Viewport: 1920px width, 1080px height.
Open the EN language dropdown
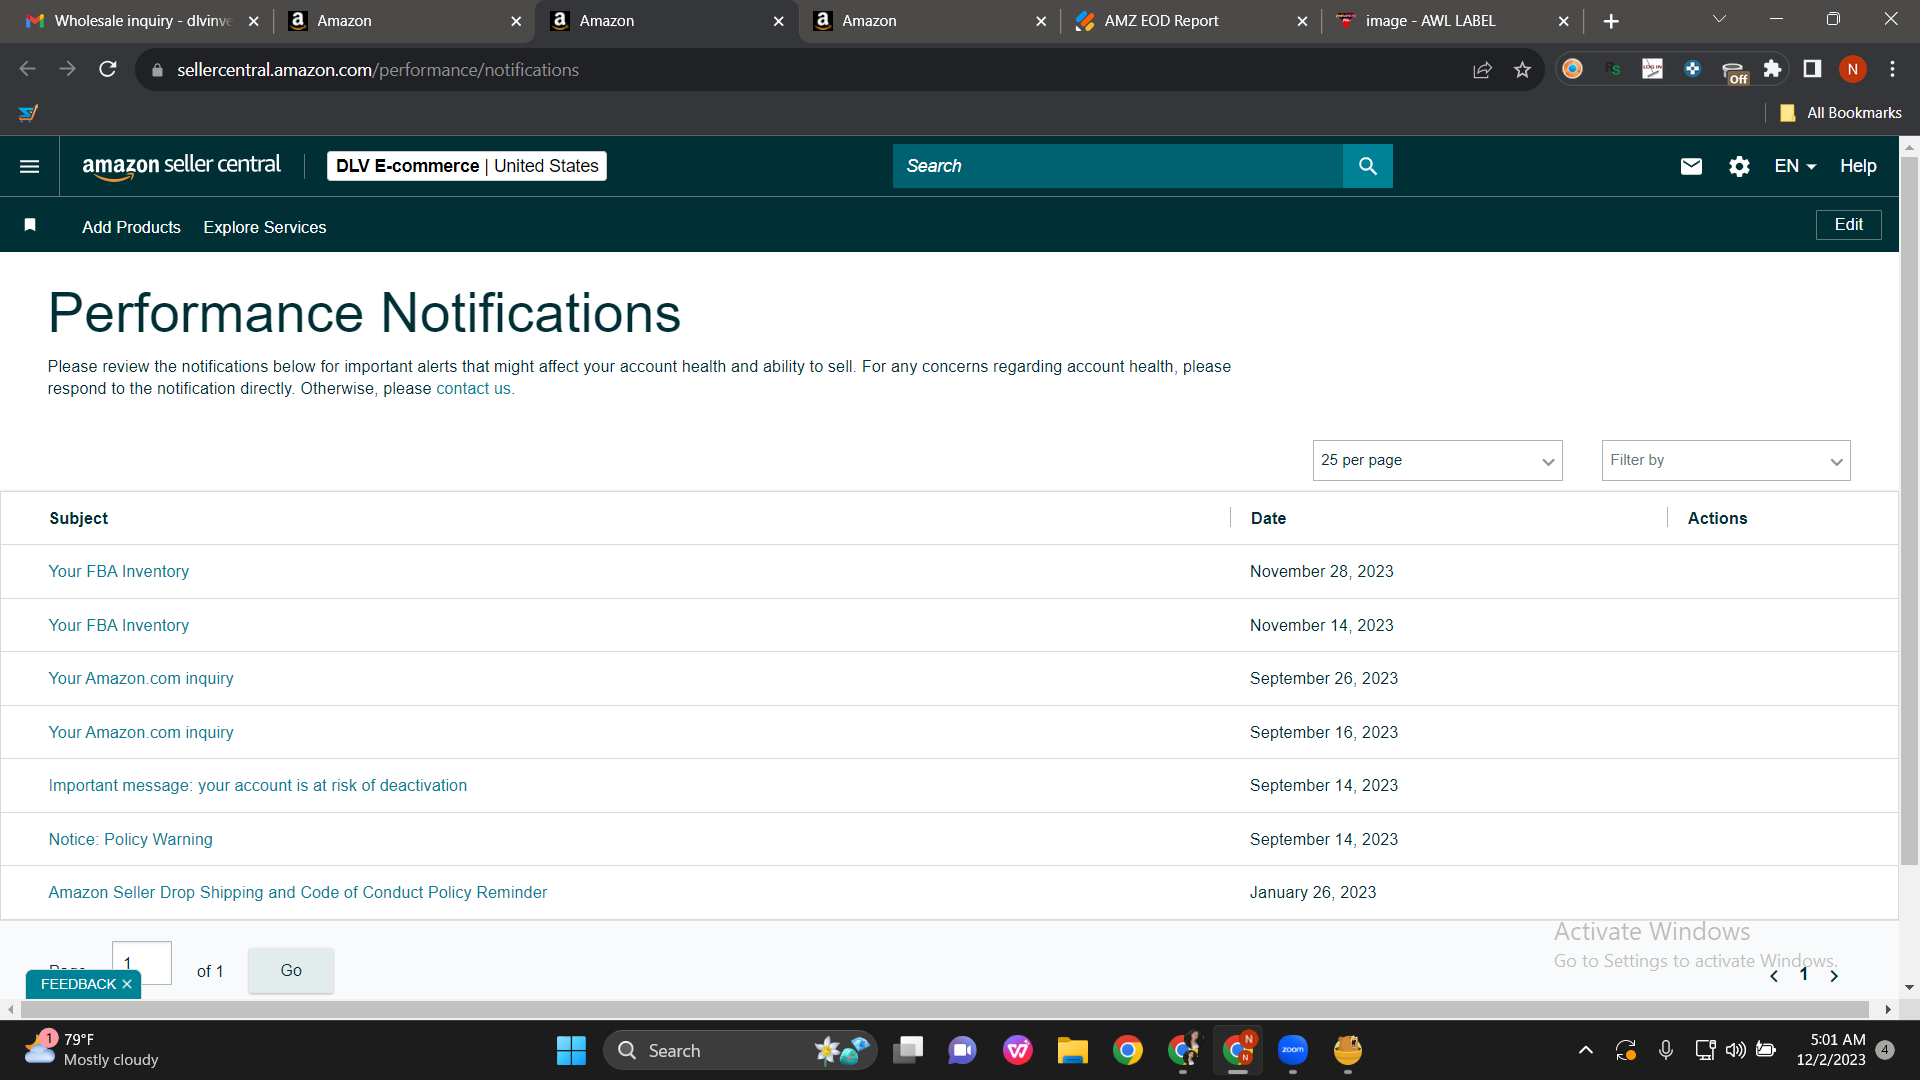click(1795, 166)
